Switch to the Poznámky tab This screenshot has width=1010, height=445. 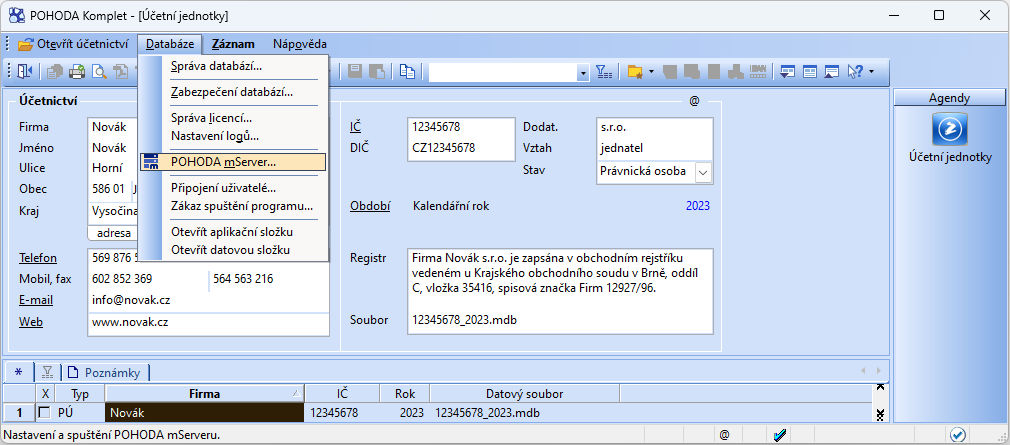coord(110,372)
